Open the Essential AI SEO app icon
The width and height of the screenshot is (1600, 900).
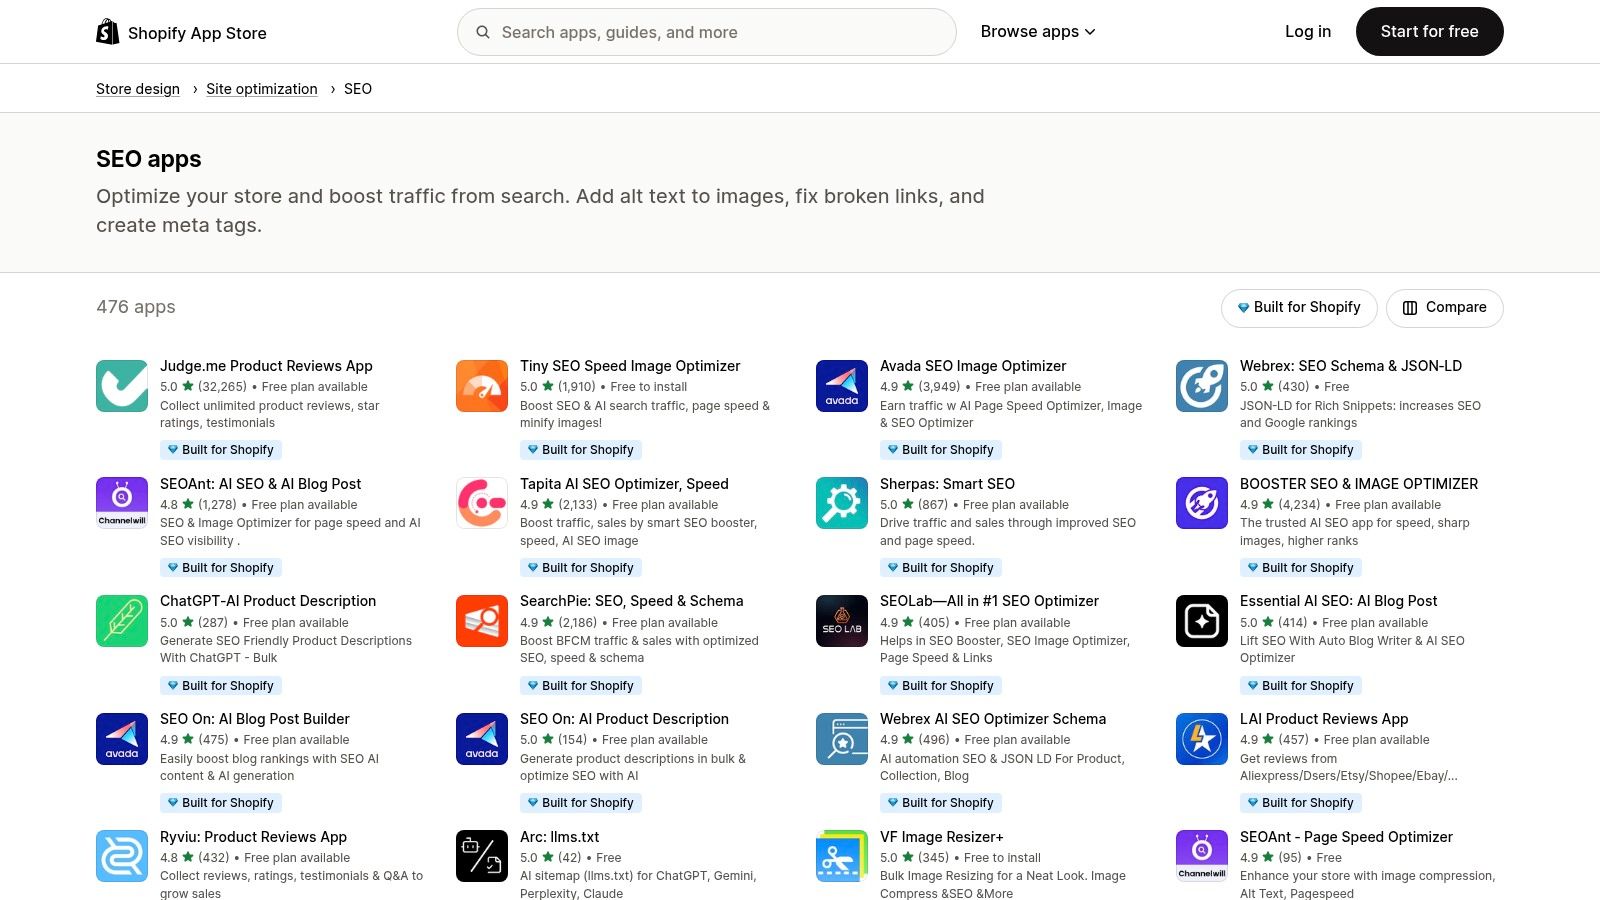click(x=1202, y=621)
